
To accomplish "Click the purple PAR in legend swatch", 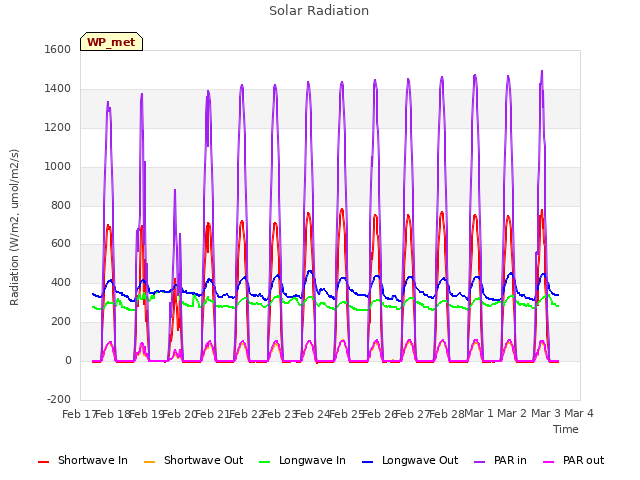I will tap(480, 462).
